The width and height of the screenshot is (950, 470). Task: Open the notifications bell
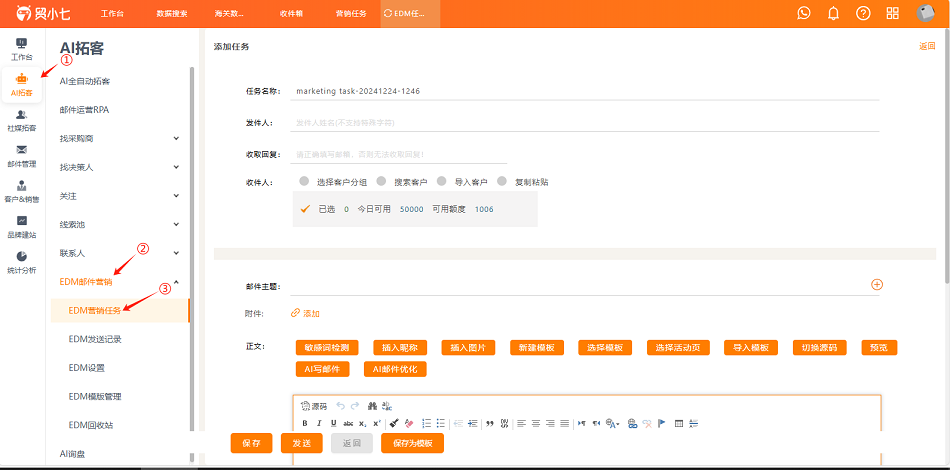coord(834,13)
